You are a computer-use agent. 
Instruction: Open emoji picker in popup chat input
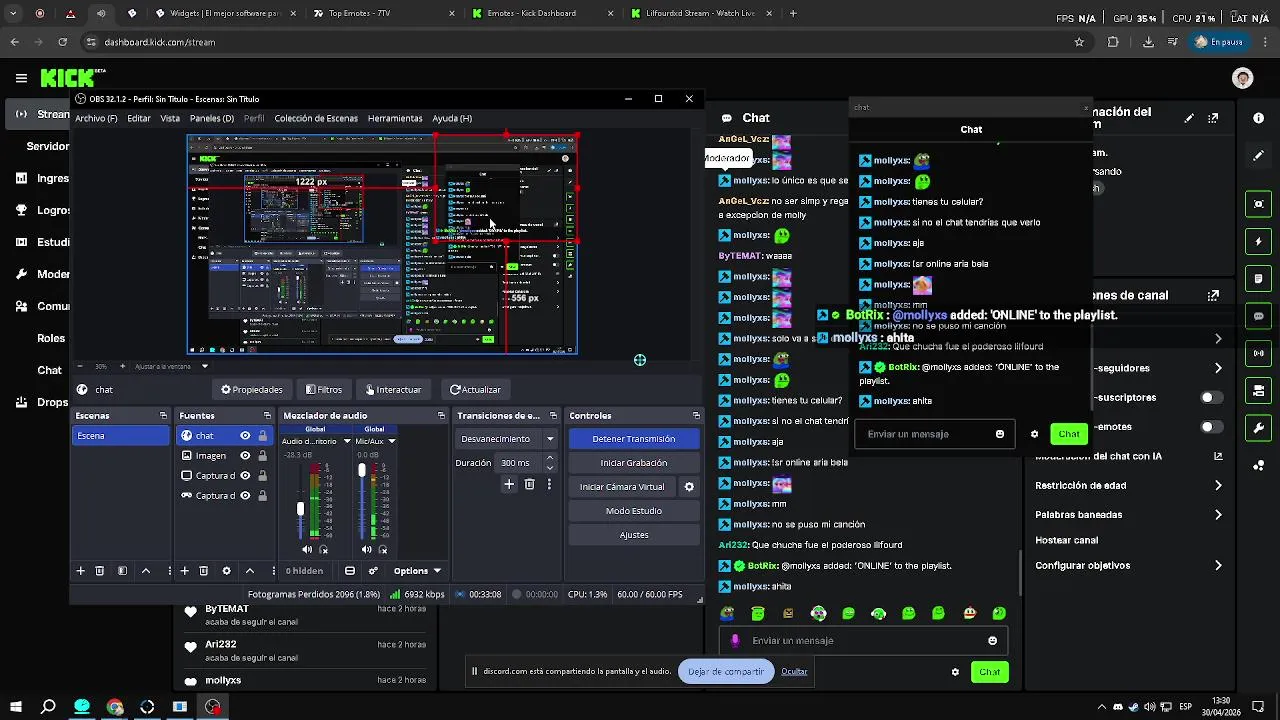(1000, 434)
